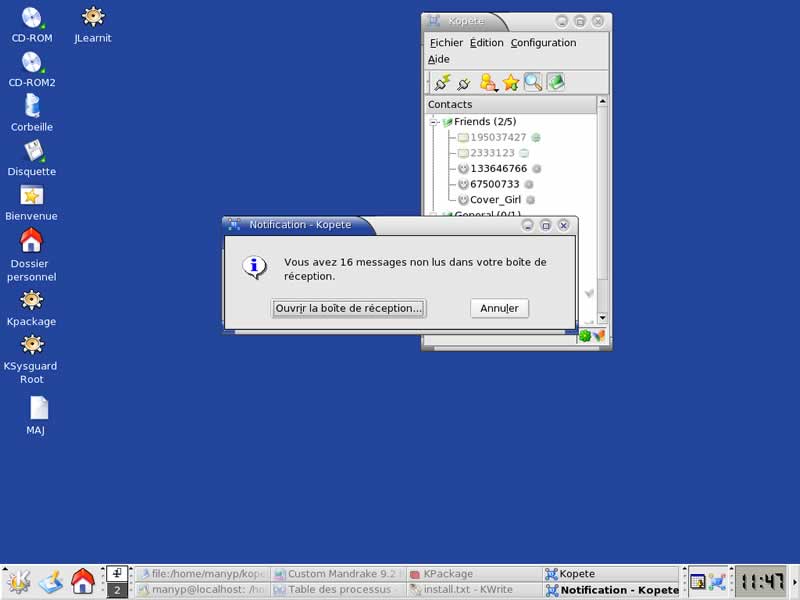Switch to the KPackage taskbar entry

coord(474,574)
